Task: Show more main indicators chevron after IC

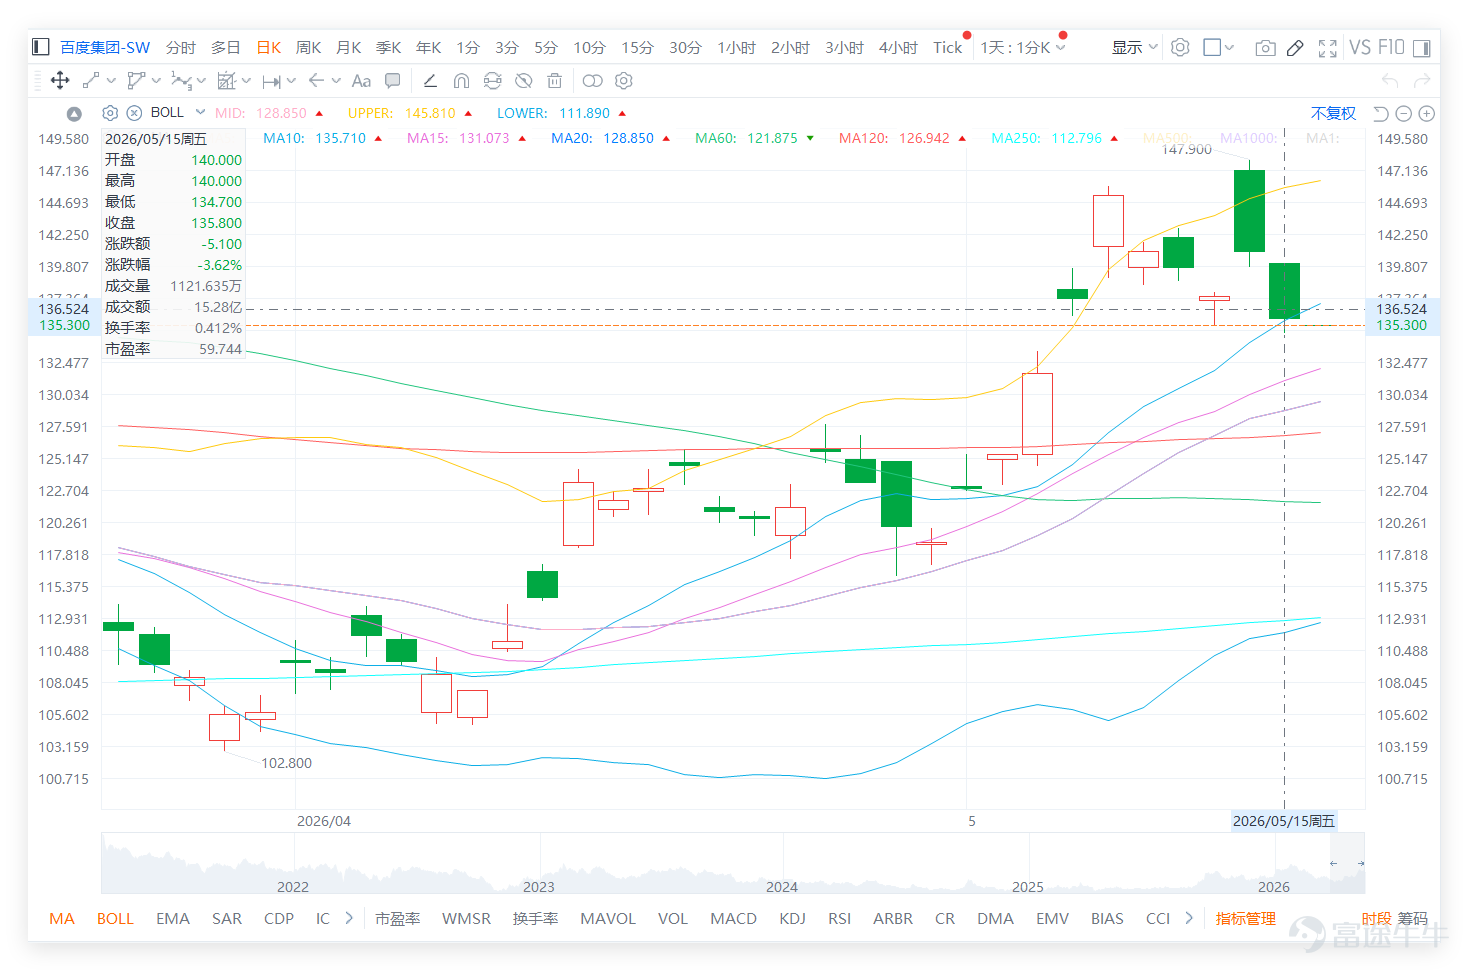Action: (x=349, y=917)
